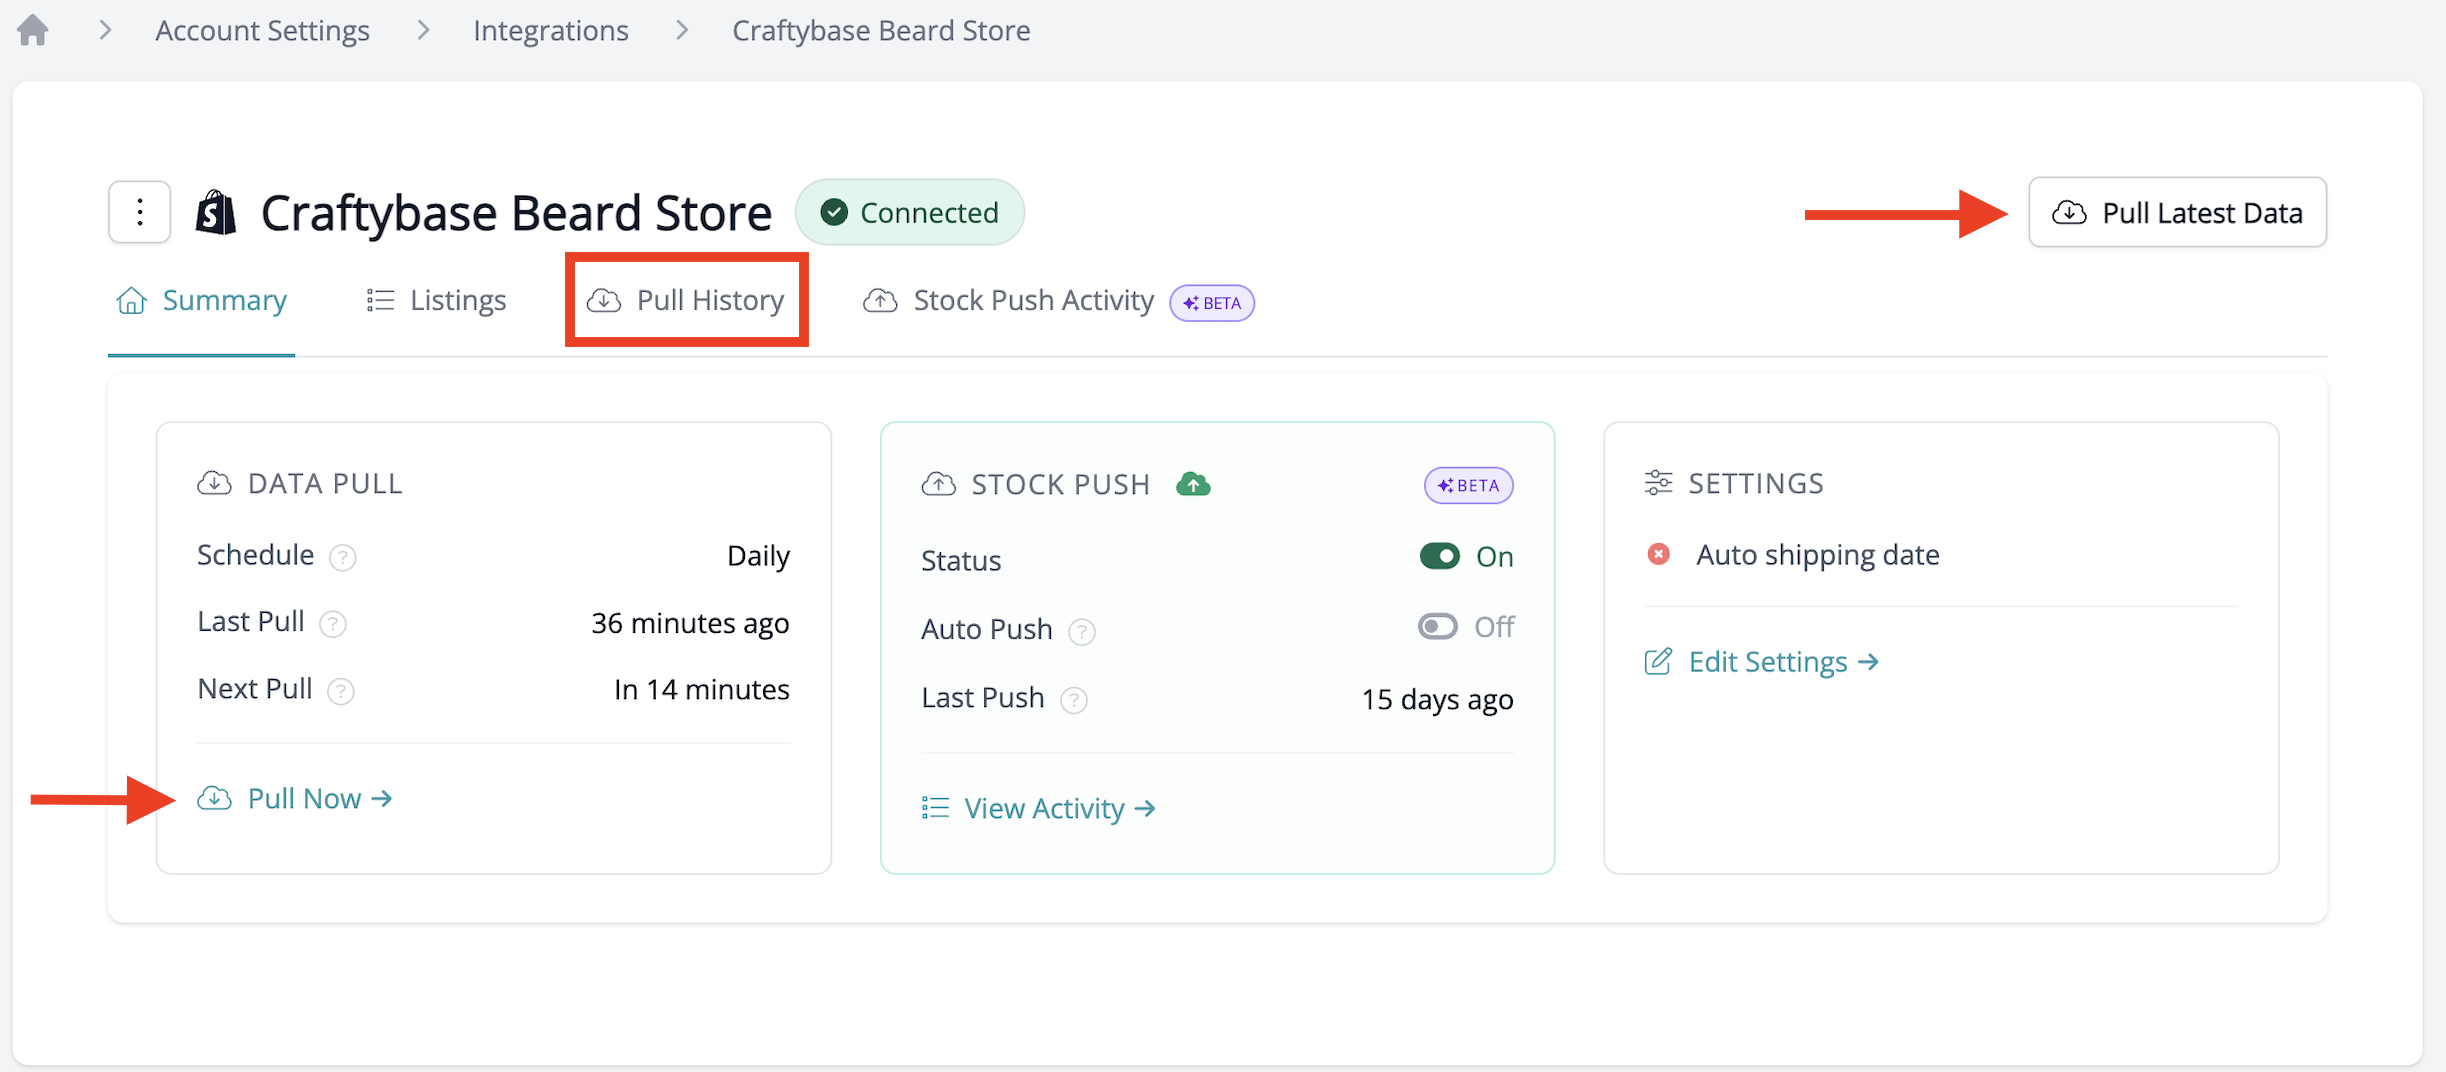This screenshot has height=1072, width=2446.
Task: Click 'Daily' schedule value
Action: (x=758, y=556)
